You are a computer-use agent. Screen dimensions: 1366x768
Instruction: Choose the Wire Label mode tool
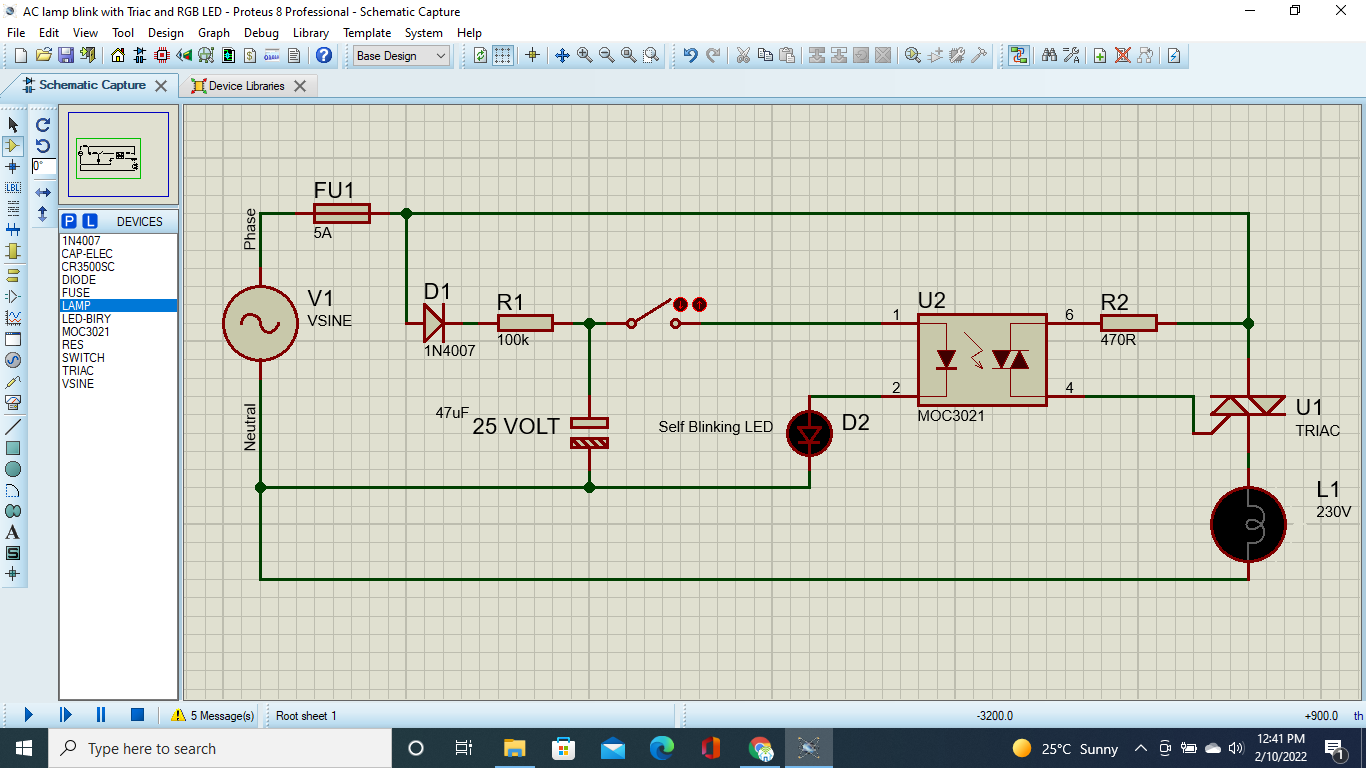click(x=13, y=188)
